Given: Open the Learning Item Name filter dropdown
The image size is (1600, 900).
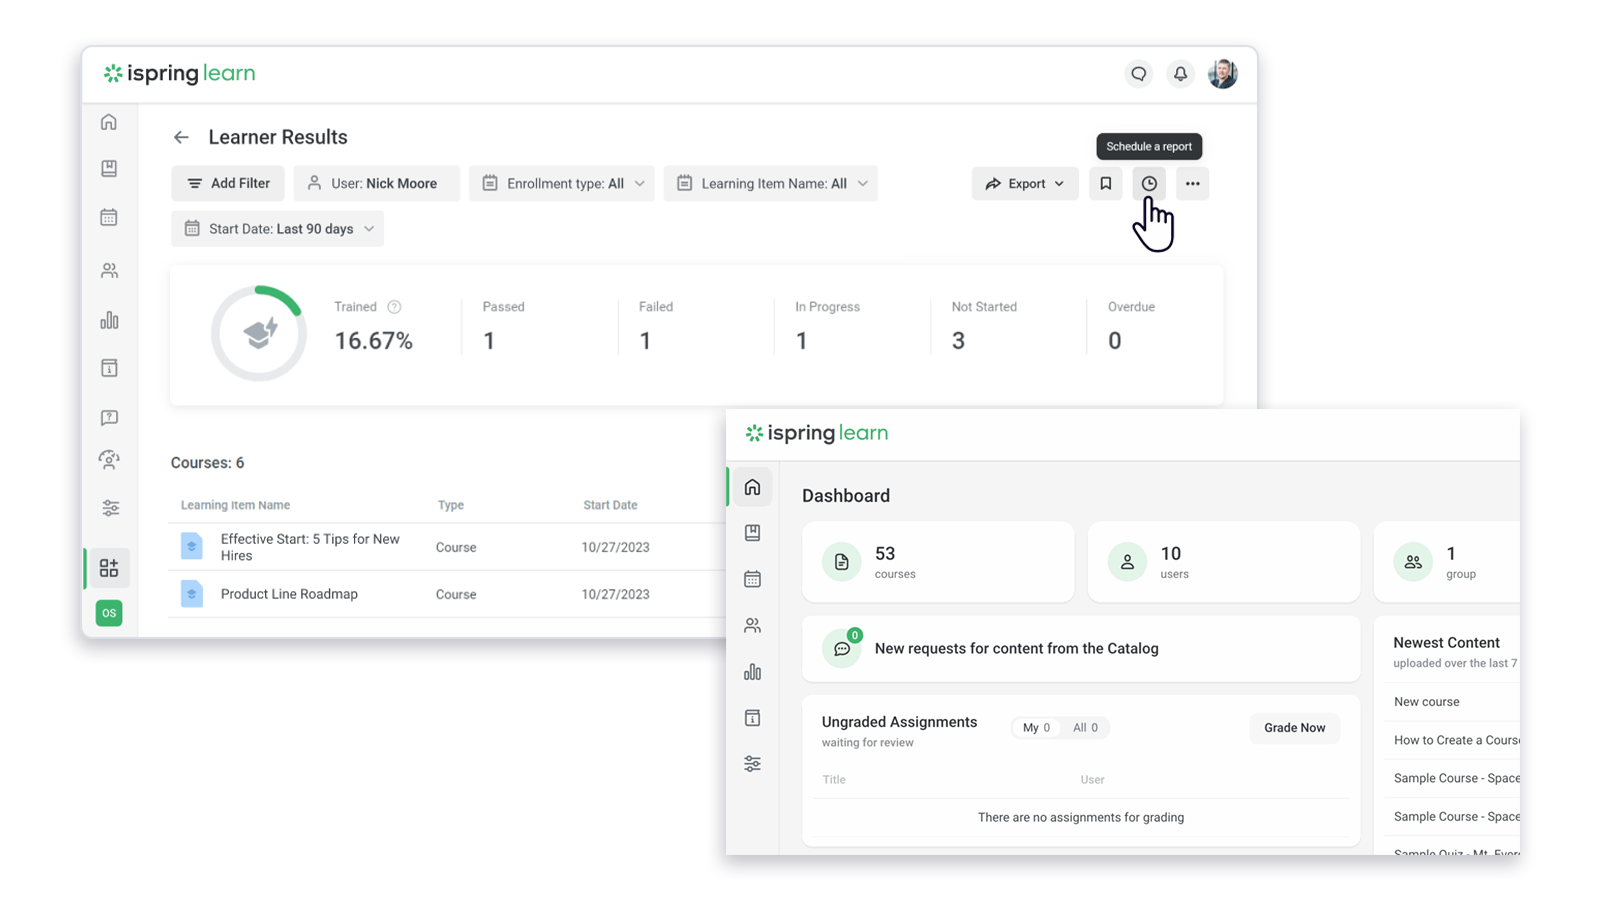Looking at the screenshot, I should pos(770,184).
